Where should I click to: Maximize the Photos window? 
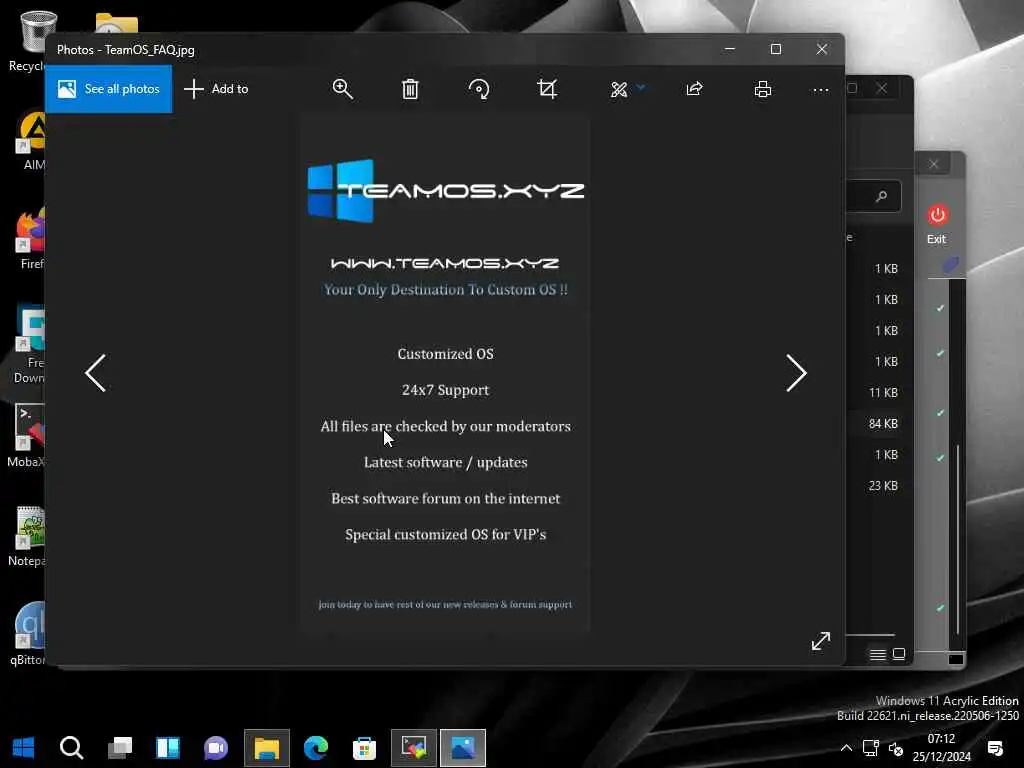776,50
